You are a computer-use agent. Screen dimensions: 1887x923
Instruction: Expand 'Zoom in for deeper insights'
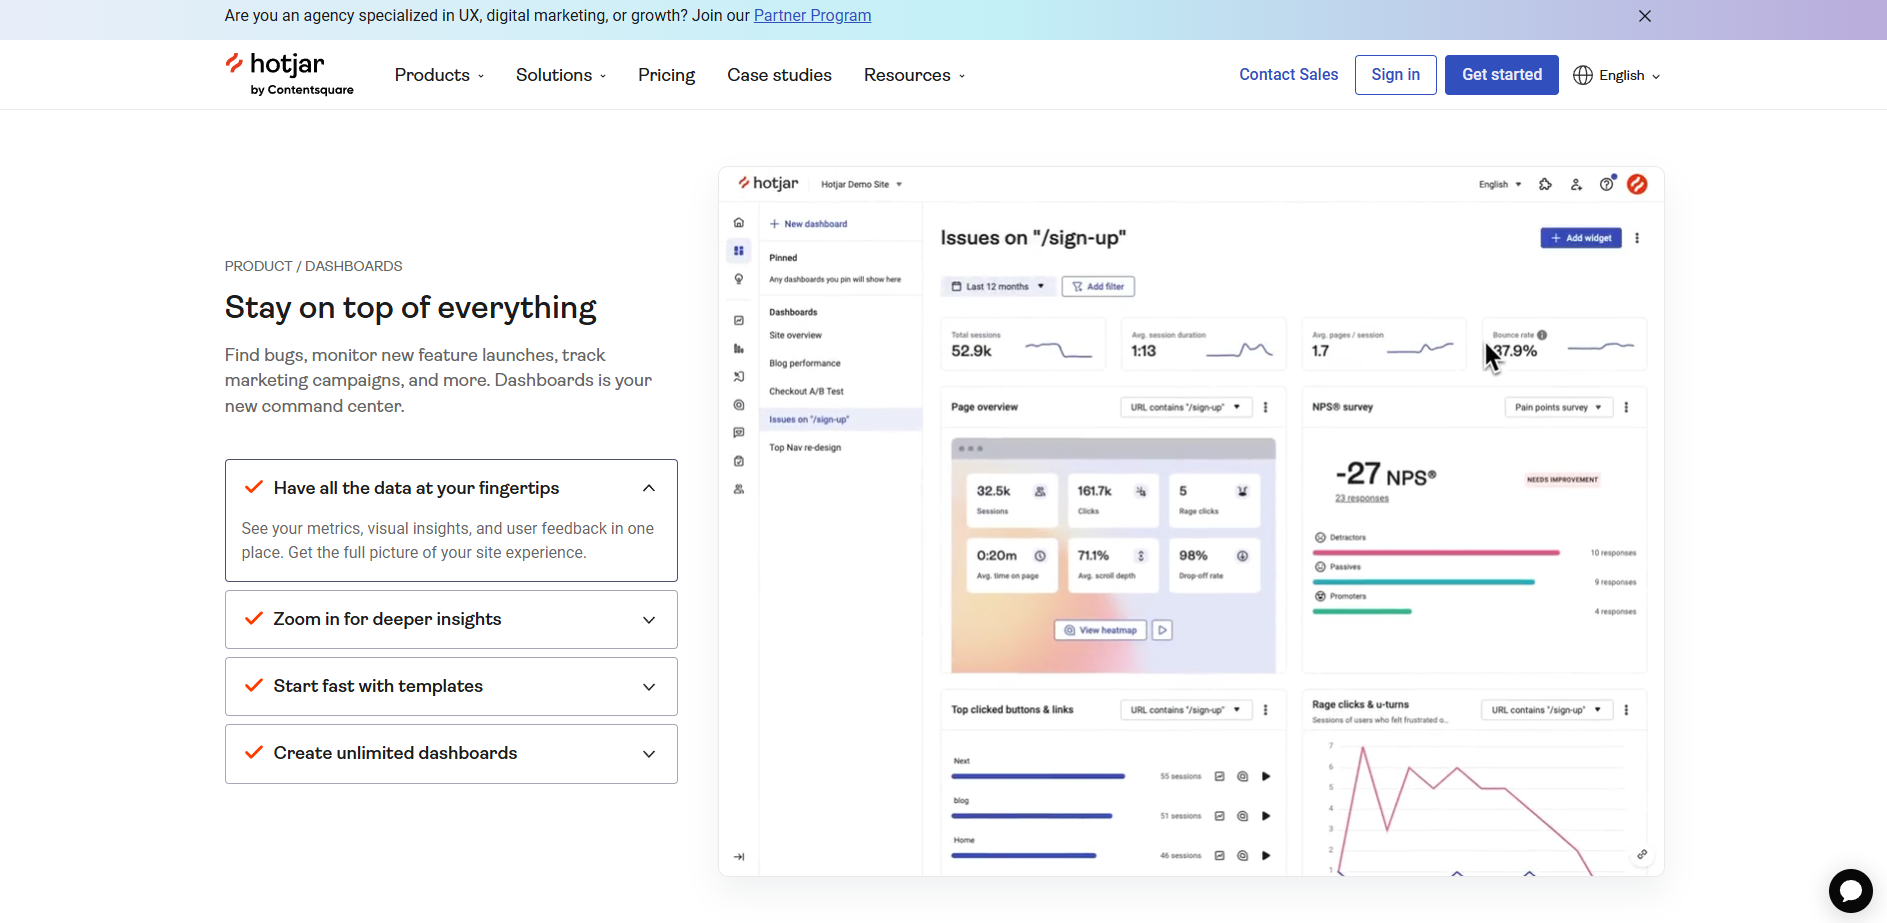click(451, 619)
